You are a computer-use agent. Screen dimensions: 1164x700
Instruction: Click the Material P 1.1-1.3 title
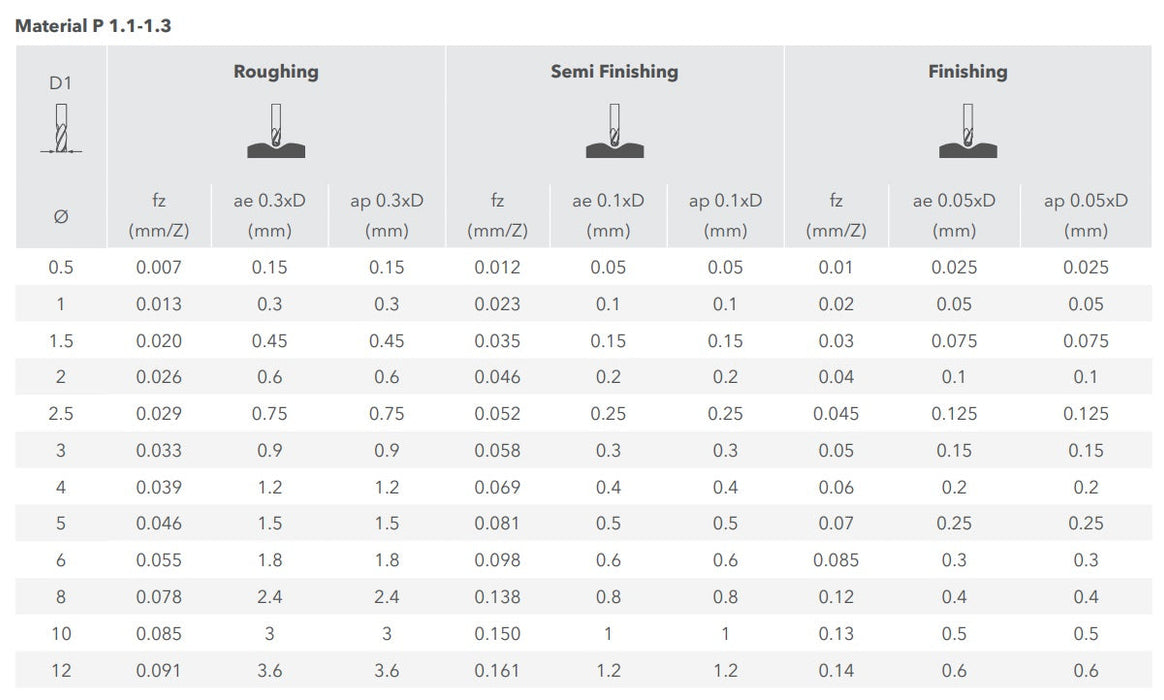(94, 26)
